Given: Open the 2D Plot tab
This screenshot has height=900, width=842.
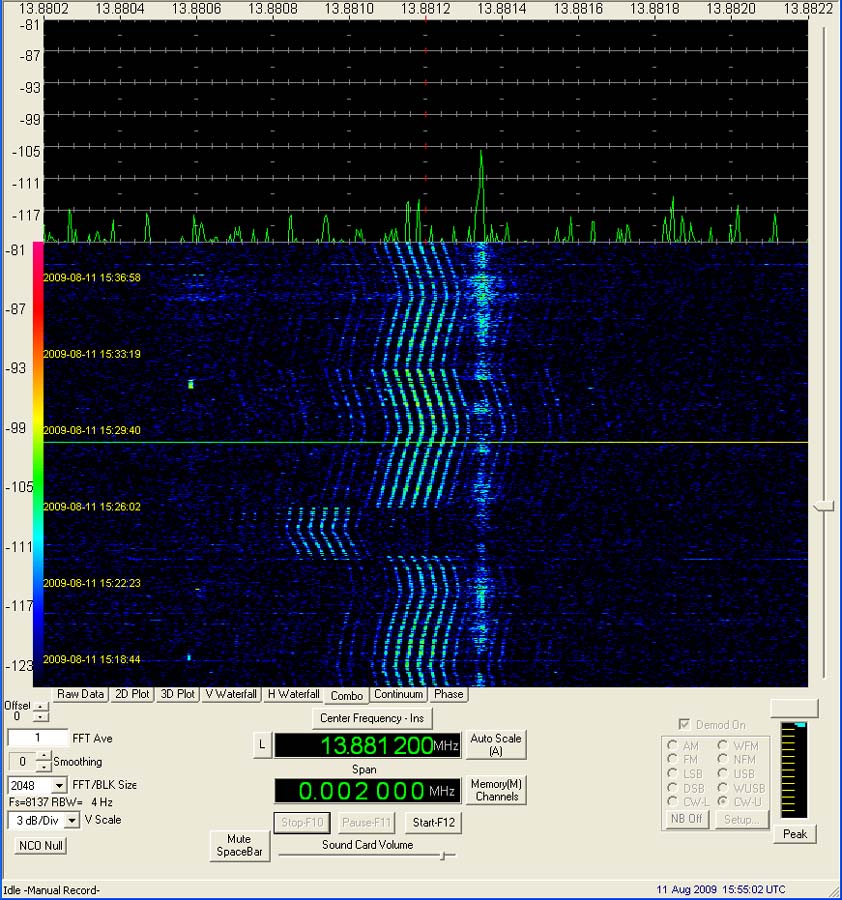Looking at the screenshot, I should [132, 694].
